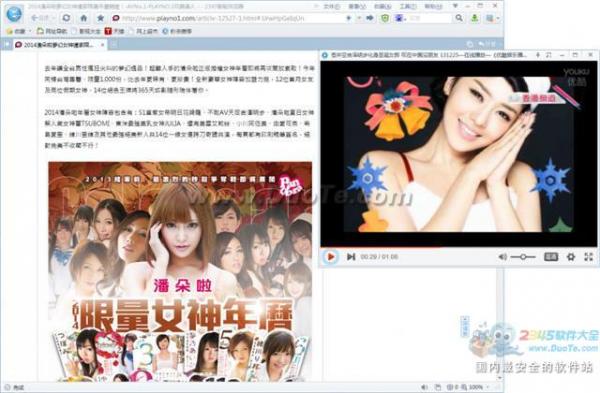Adjust the video volume slider
This screenshot has height=393, width=600.
coord(523,257)
